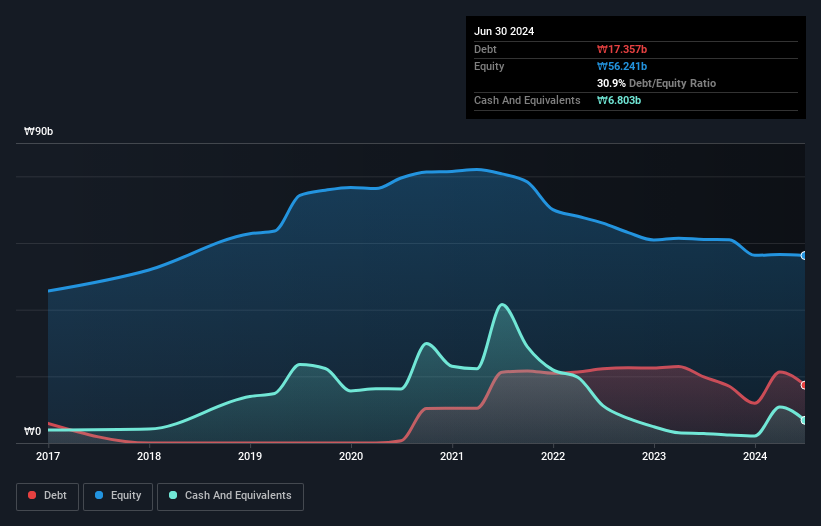Toggle the Equity legend button

[x=118, y=496]
